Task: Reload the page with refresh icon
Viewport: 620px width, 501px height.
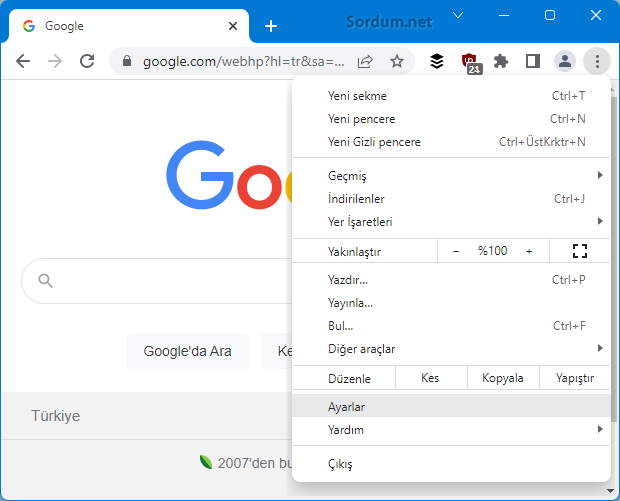Action: tap(87, 61)
